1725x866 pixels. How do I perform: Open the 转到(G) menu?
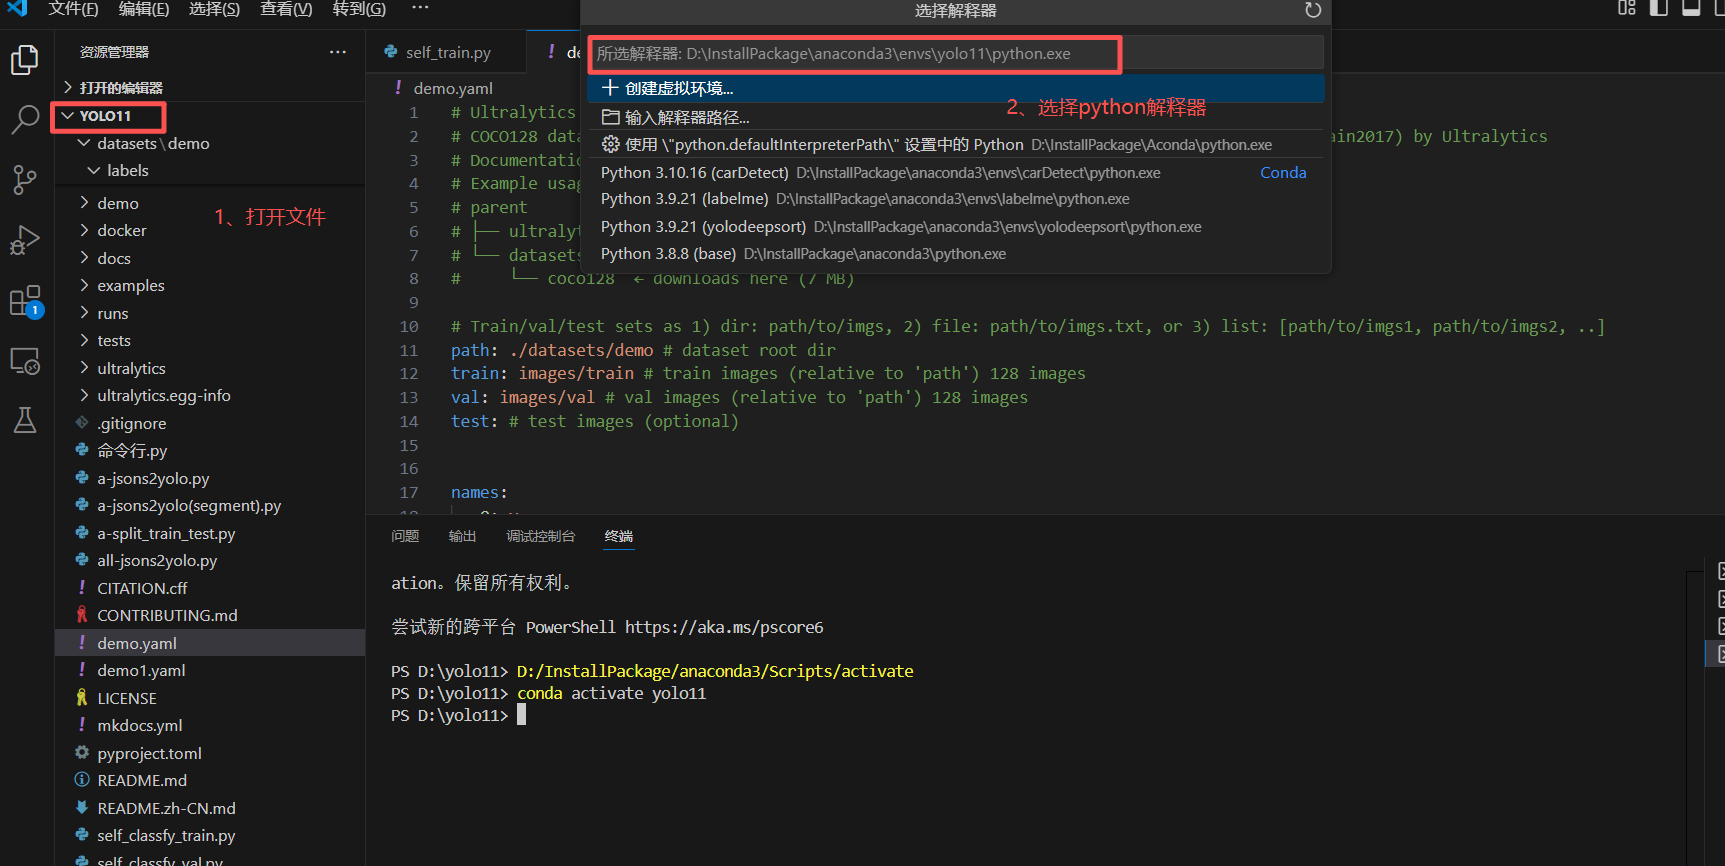(x=359, y=9)
